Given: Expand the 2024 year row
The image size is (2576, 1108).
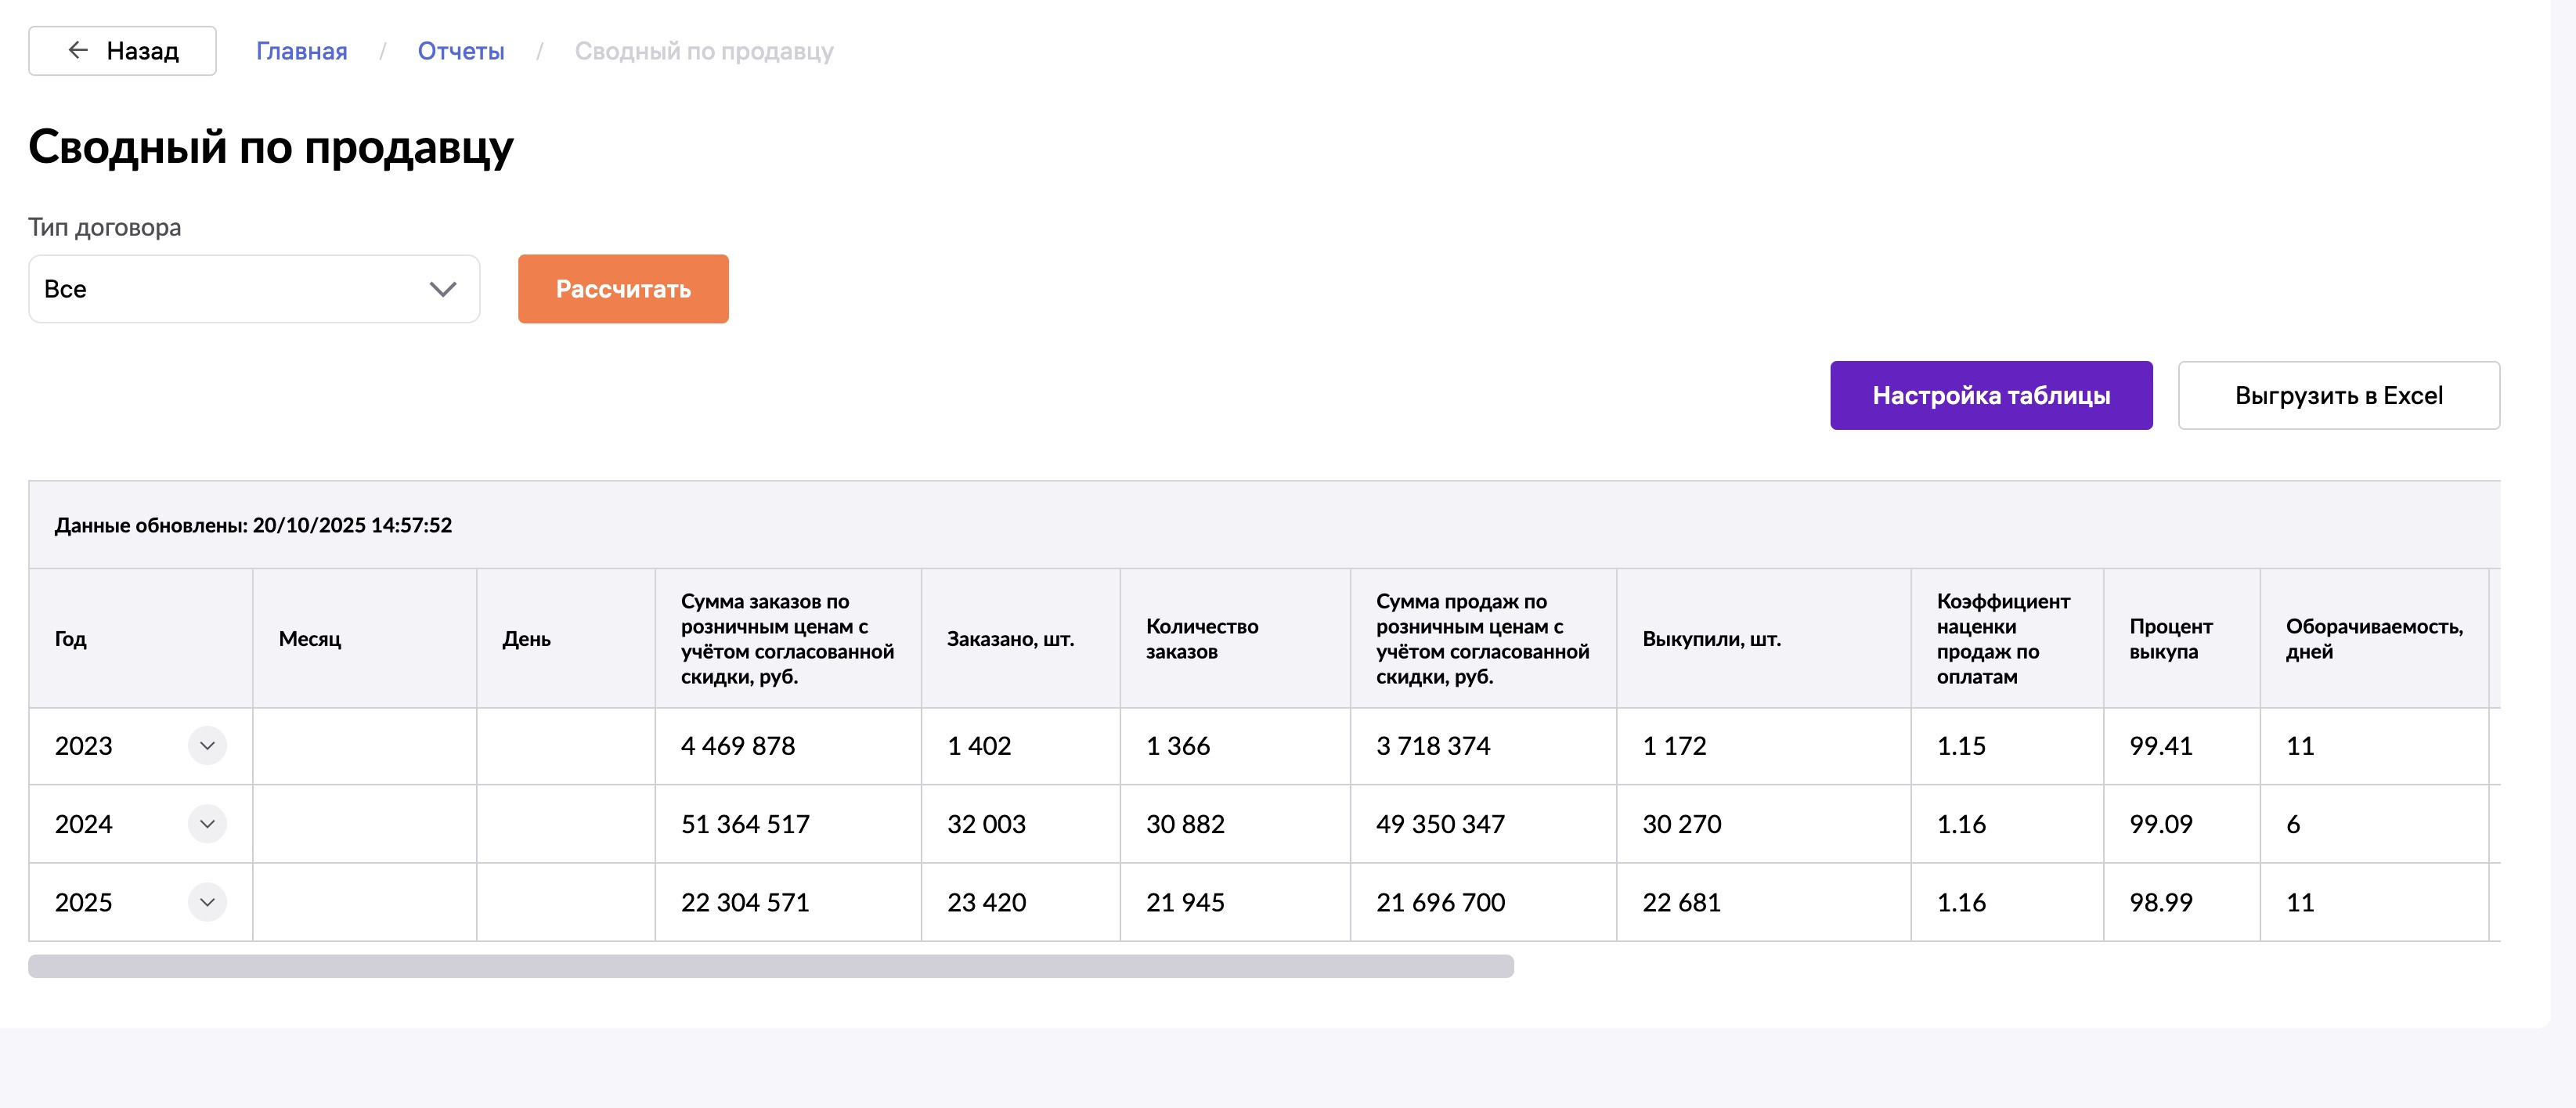Looking at the screenshot, I should (x=207, y=824).
